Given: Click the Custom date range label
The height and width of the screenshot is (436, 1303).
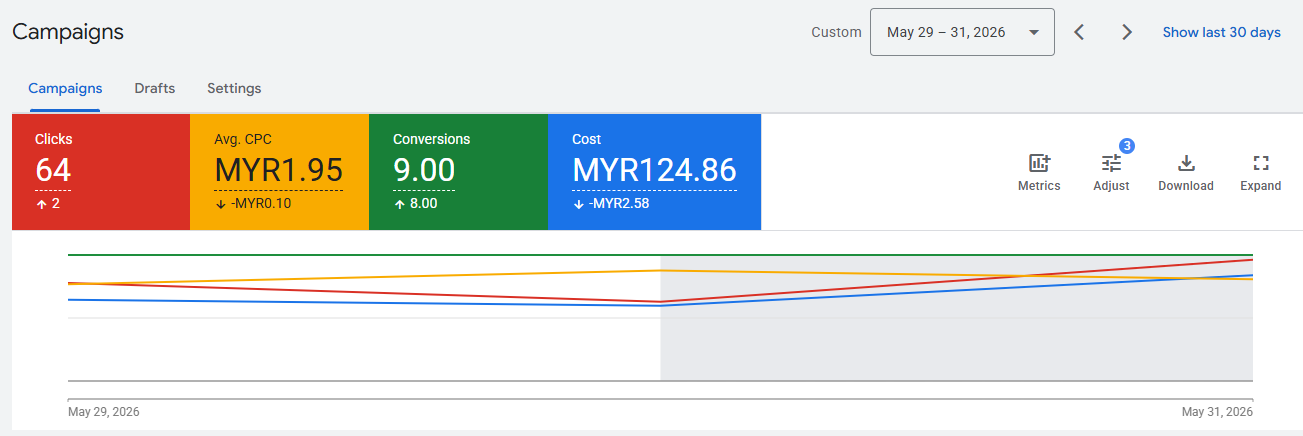Looking at the screenshot, I should (x=836, y=32).
